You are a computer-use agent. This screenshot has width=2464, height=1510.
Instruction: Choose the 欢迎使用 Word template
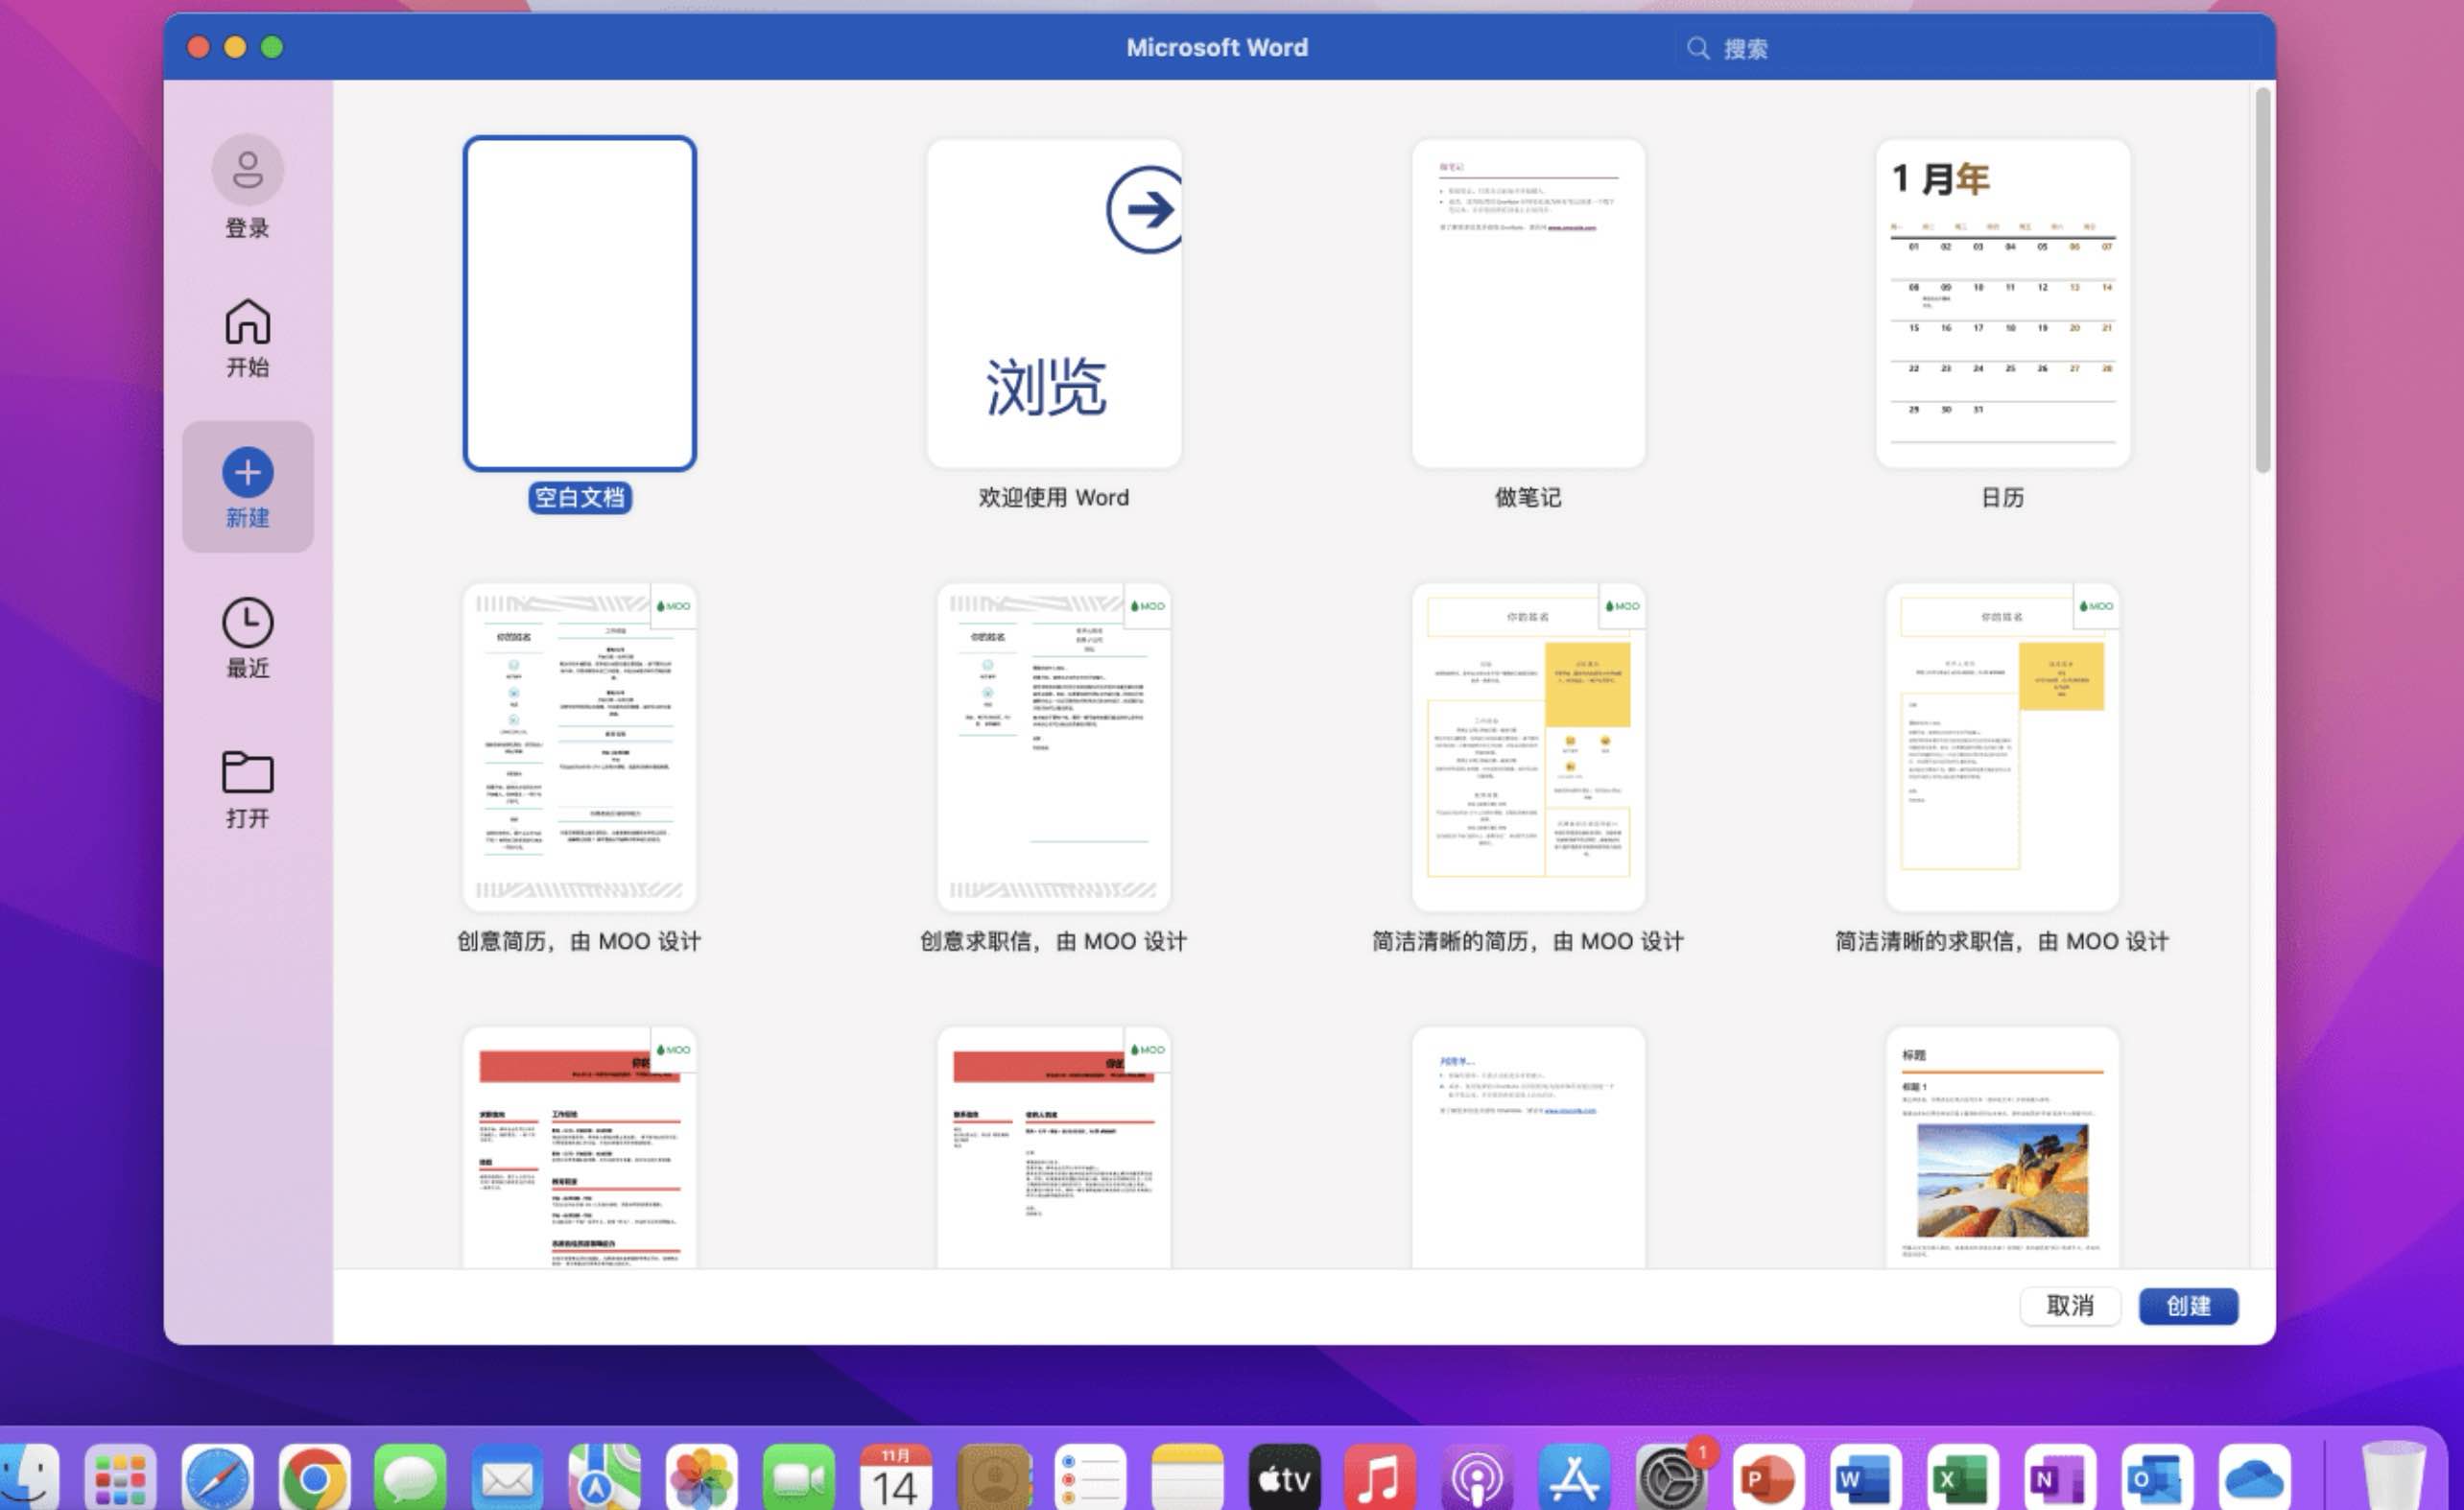(x=1054, y=303)
